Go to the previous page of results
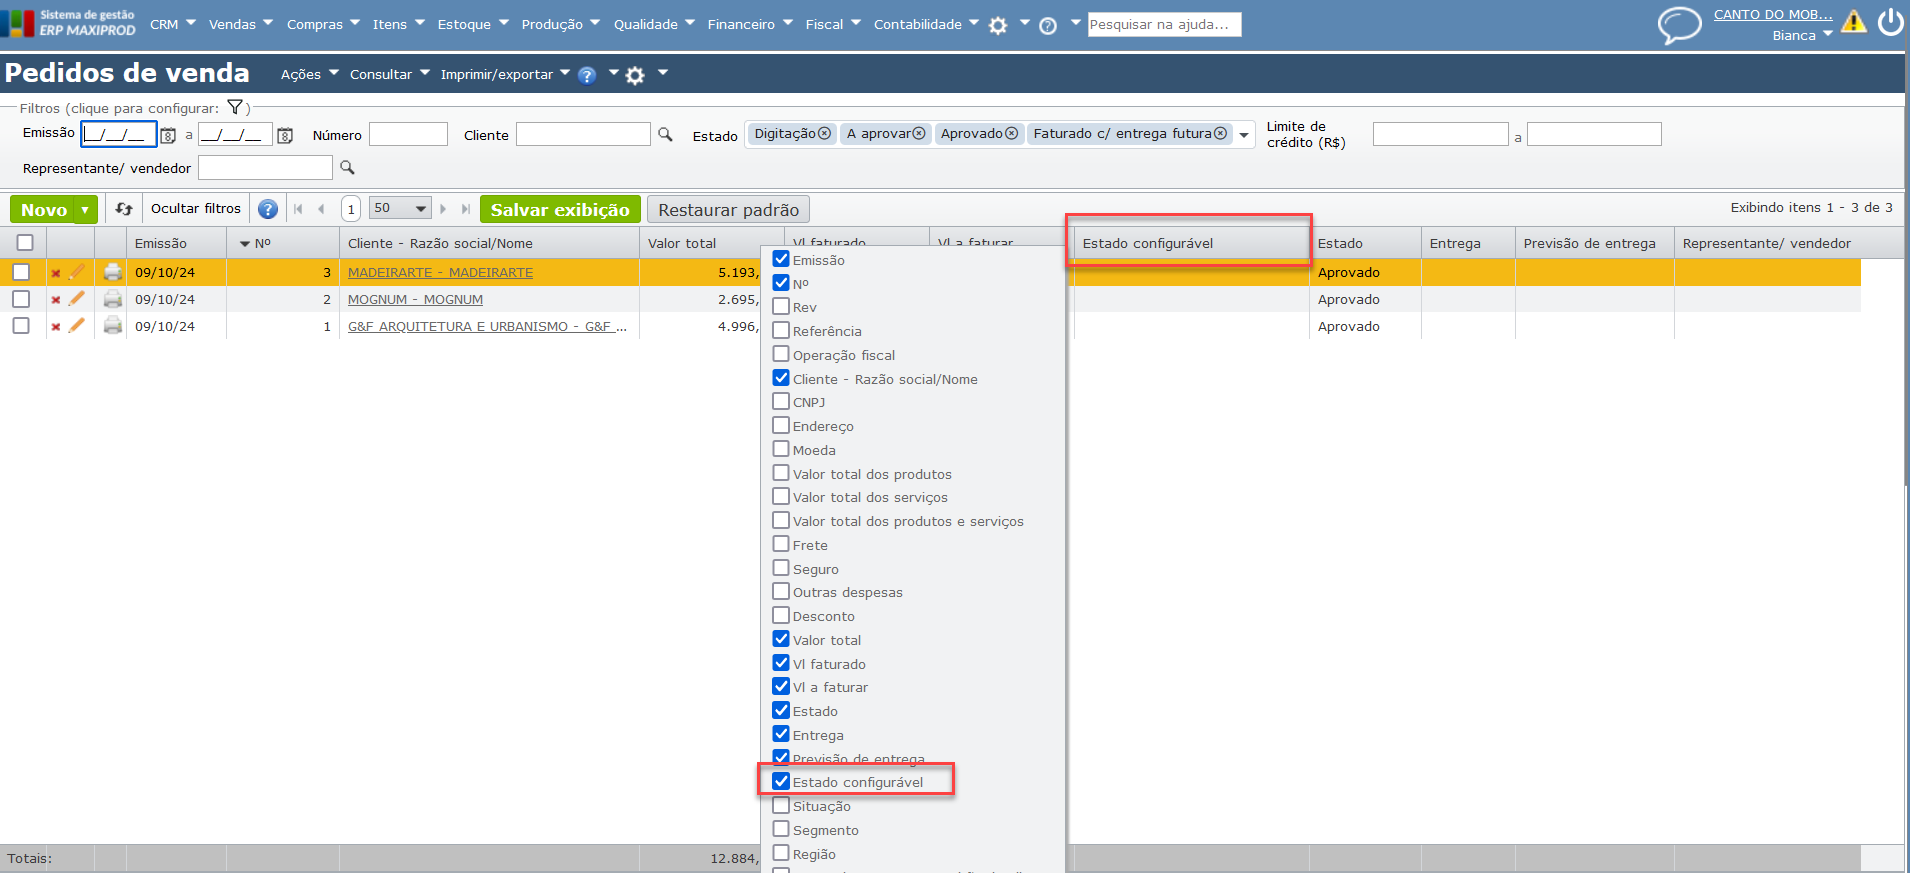This screenshot has height=873, width=1910. click(x=321, y=209)
